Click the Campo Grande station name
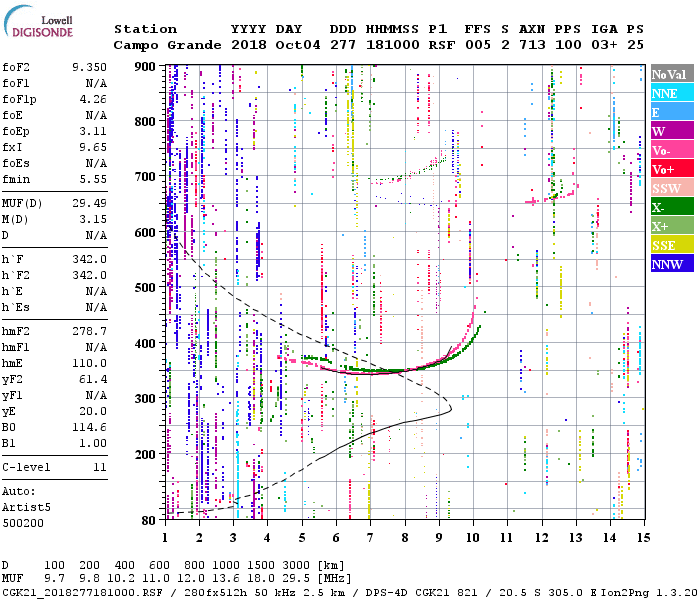The height and width of the screenshot is (600, 700). pyautogui.click(x=167, y=45)
